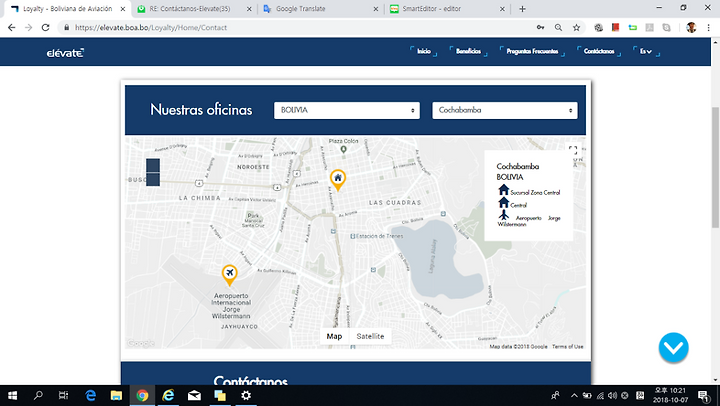Viewport: 720px width, 406px height.
Task: Toggle fullscreen map view
Action: 573,150
